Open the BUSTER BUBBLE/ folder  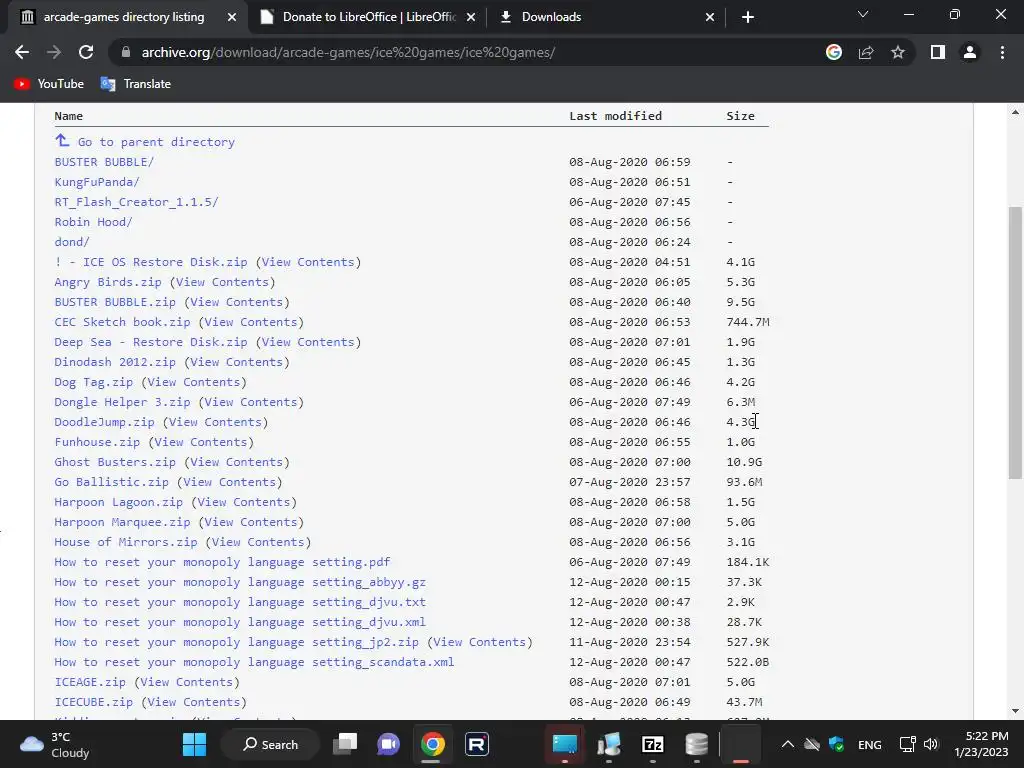[104, 162]
